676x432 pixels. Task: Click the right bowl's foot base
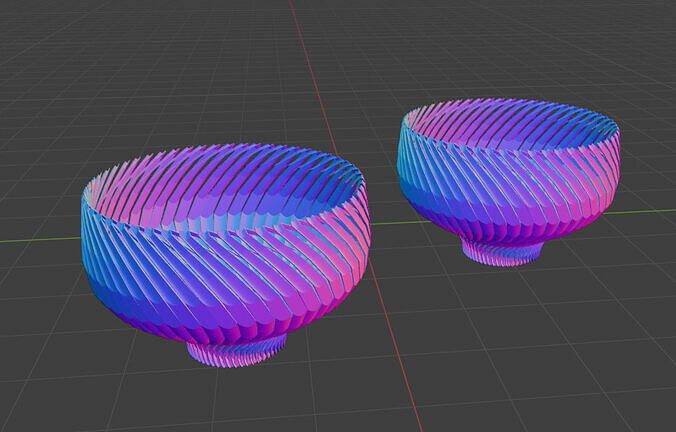coord(502,254)
